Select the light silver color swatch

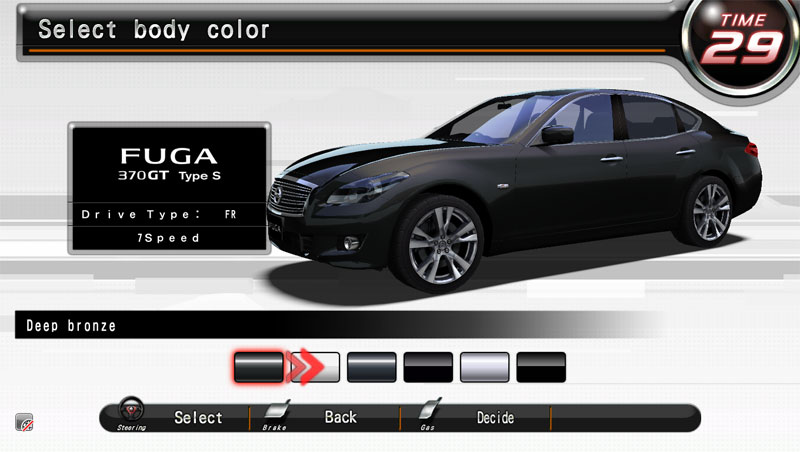(485, 367)
